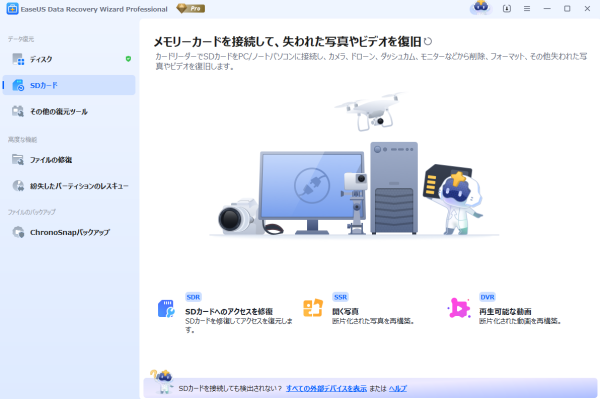Click the pink playable video icon
600x399 pixels.
point(458,308)
